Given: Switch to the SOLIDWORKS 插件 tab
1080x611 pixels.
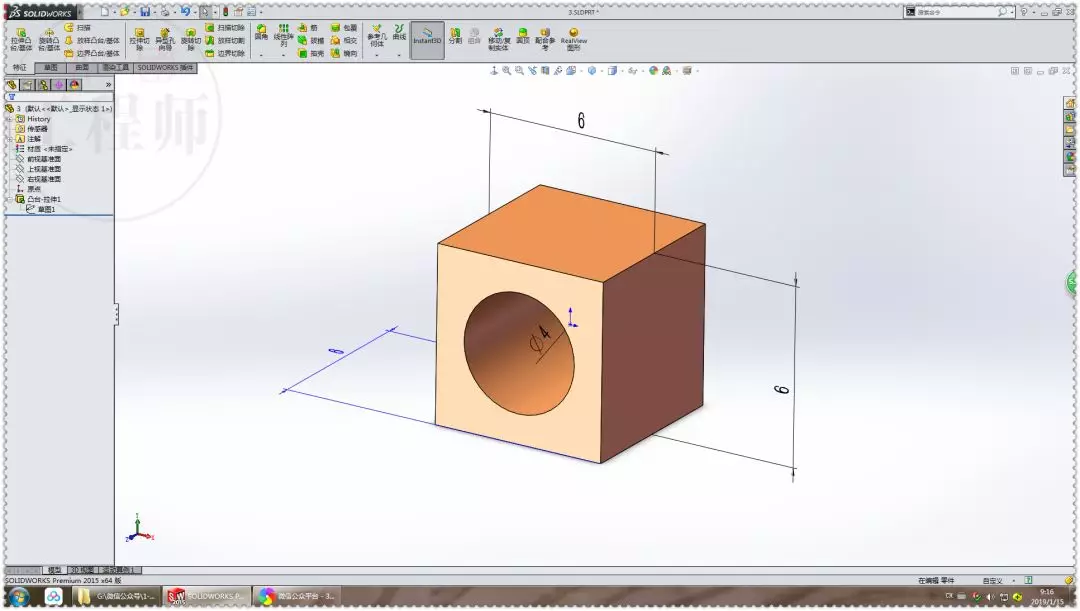Looking at the screenshot, I should (x=165, y=68).
